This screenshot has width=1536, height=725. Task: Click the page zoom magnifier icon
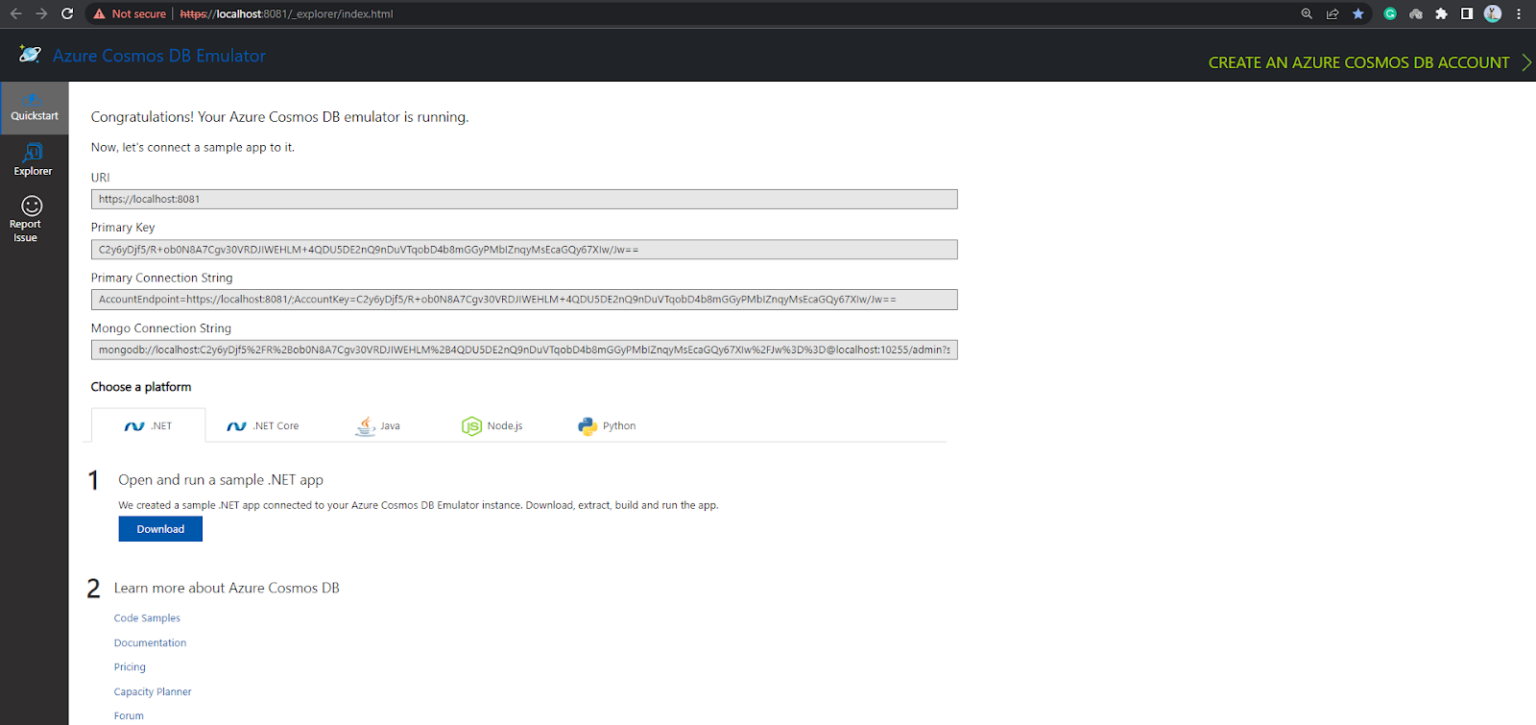[1305, 13]
